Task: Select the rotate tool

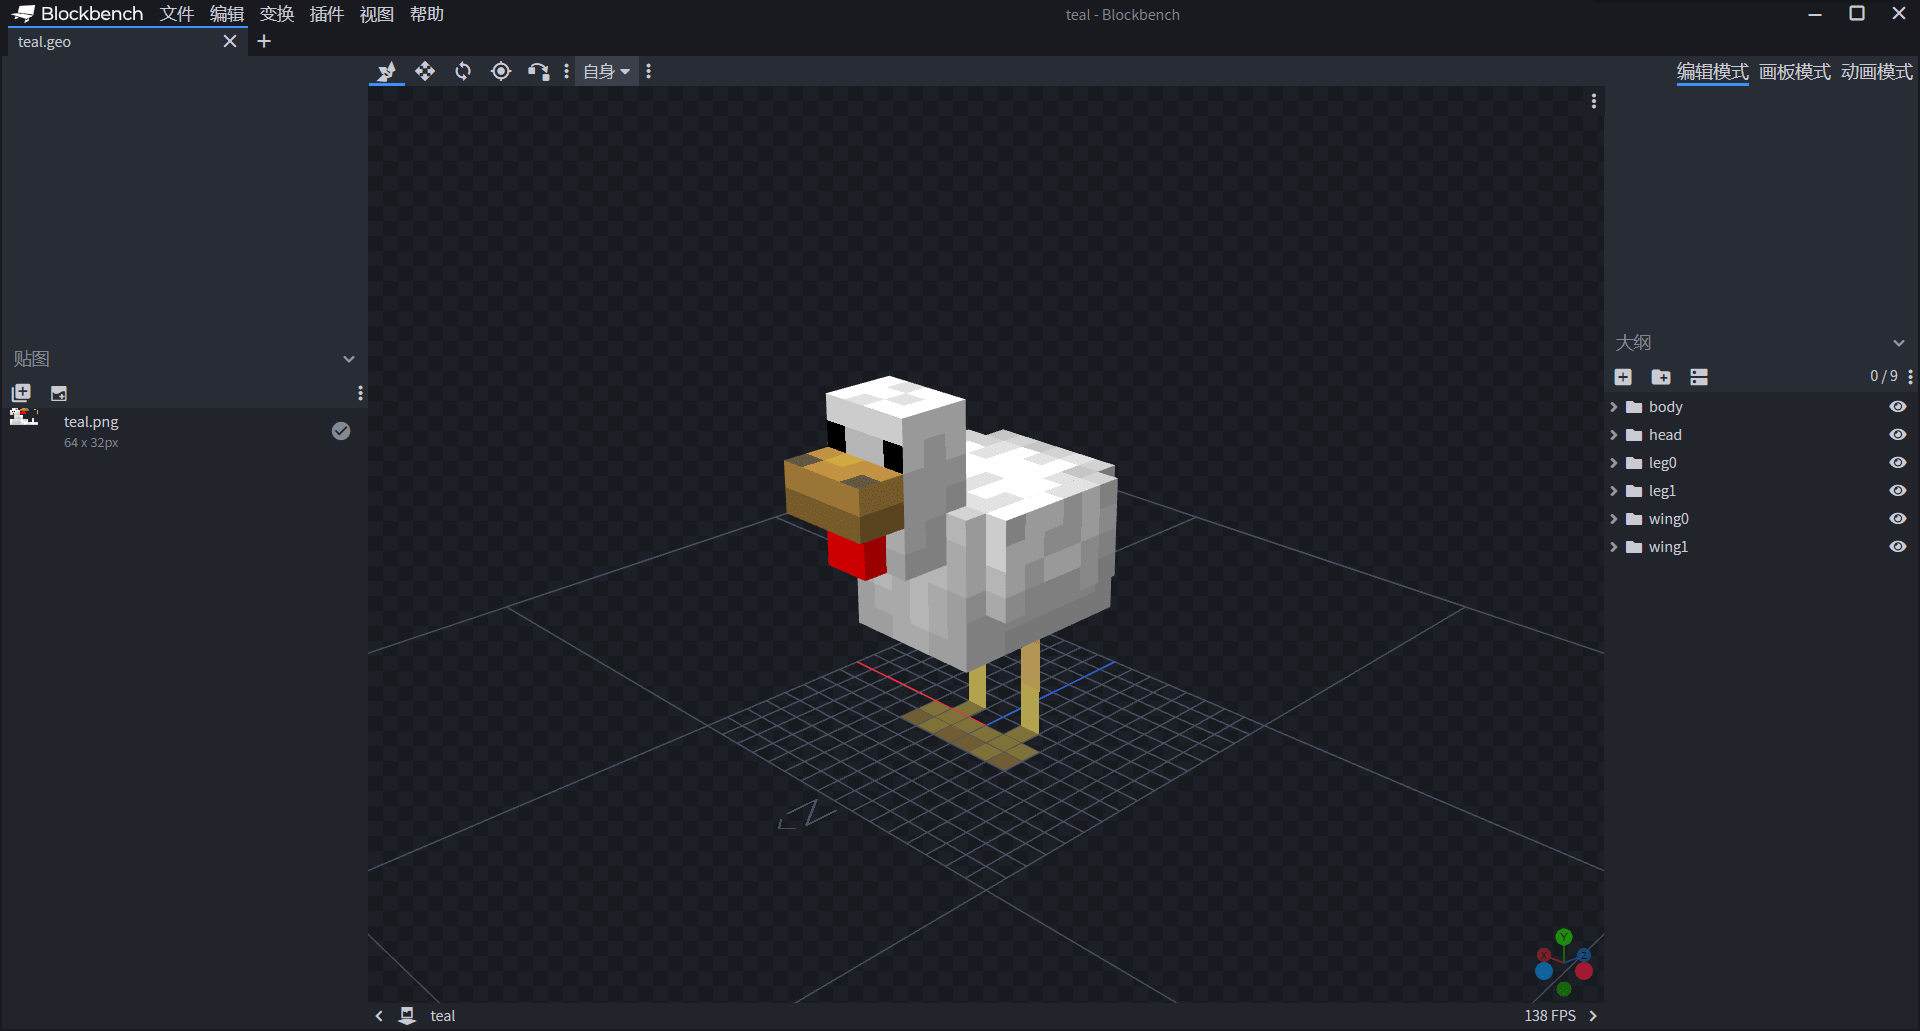Action: tap(463, 71)
